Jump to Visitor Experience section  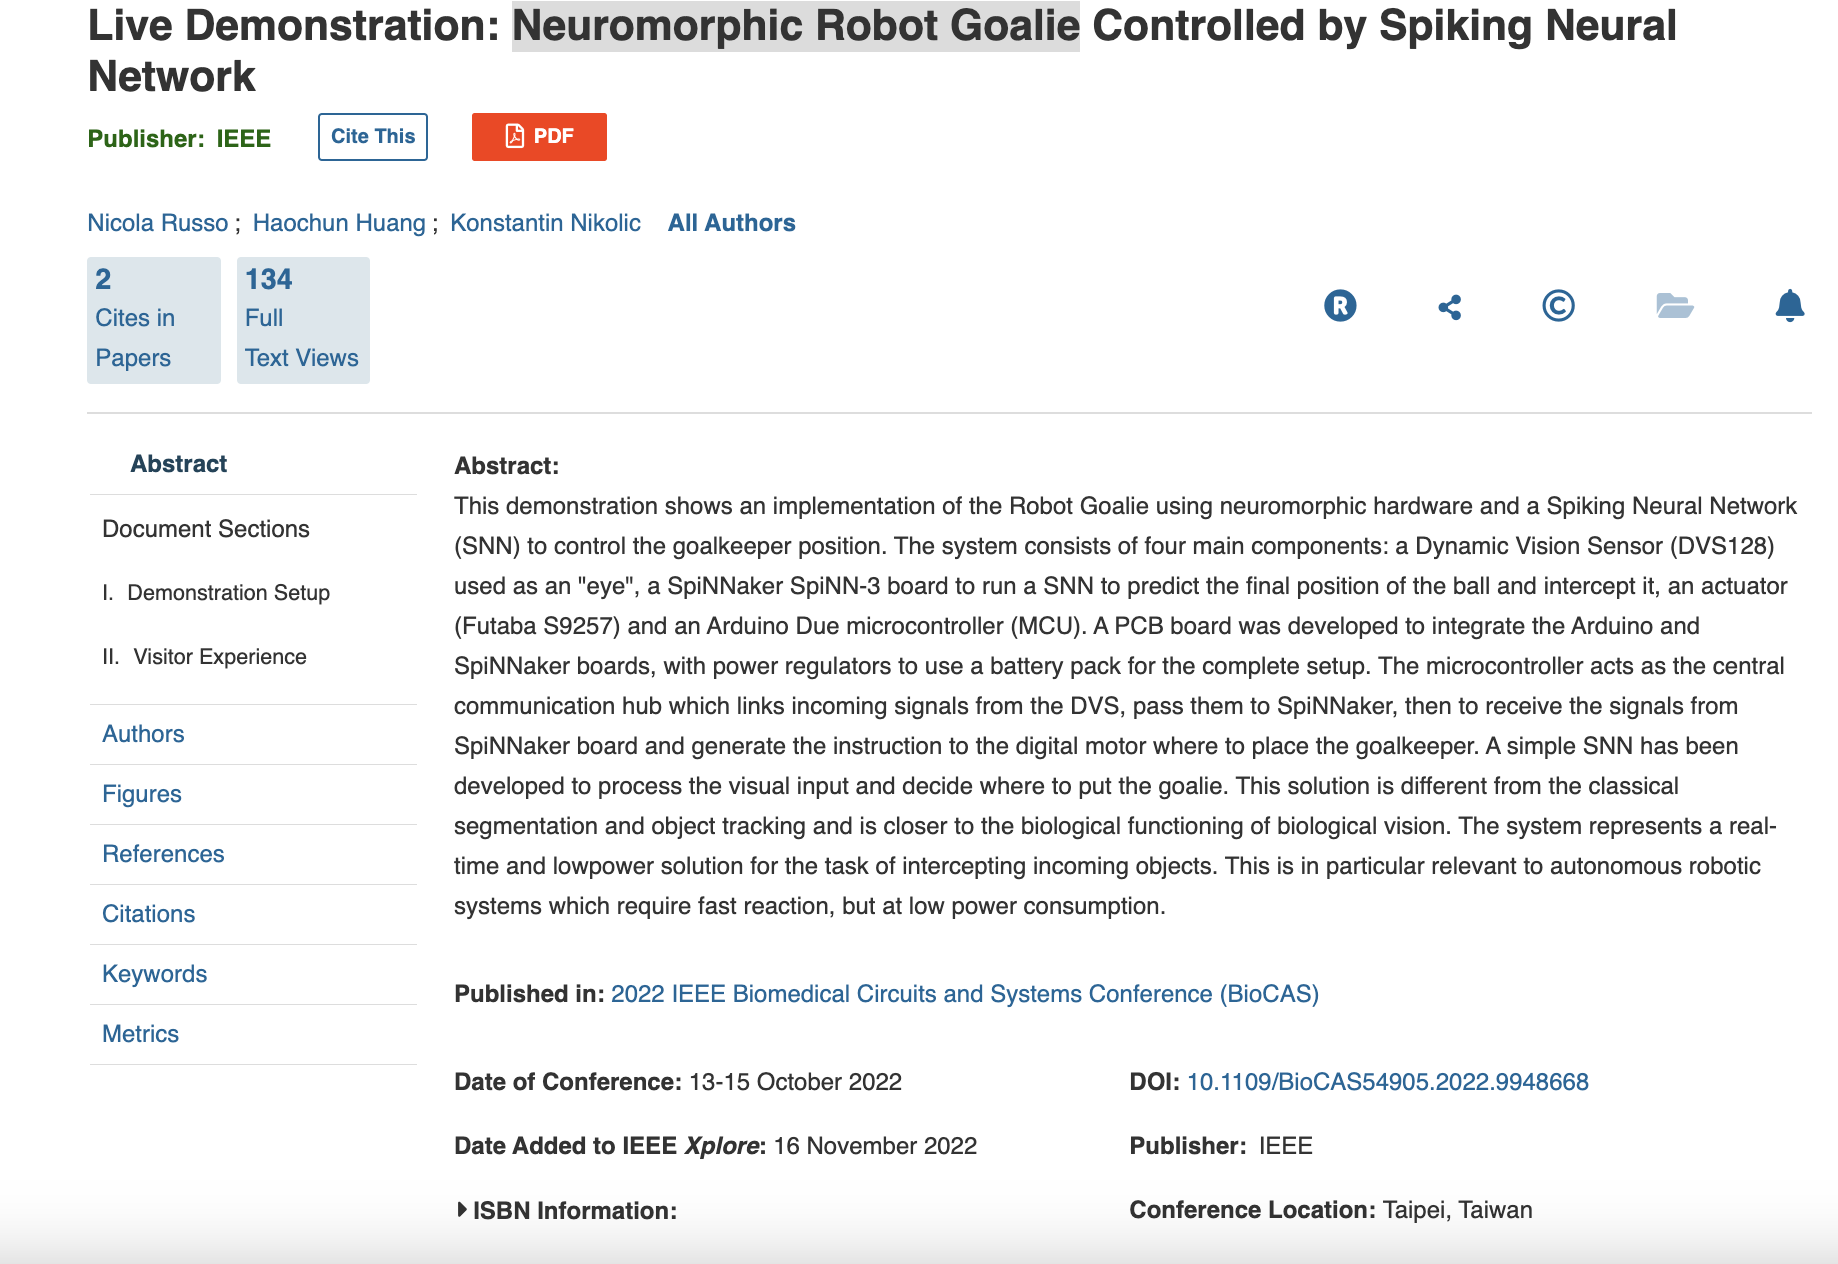pos(220,657)
